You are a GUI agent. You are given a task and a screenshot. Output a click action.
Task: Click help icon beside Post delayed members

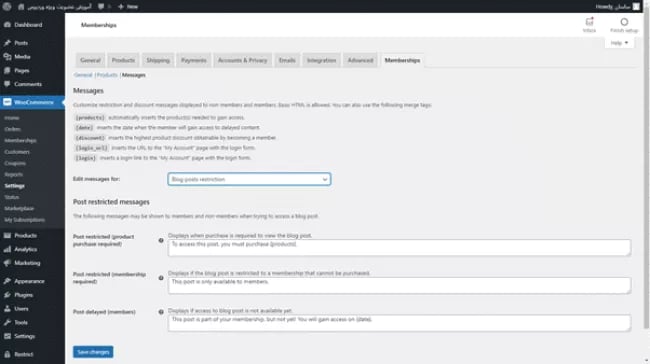pyautogui.click(x=161, y=312)
